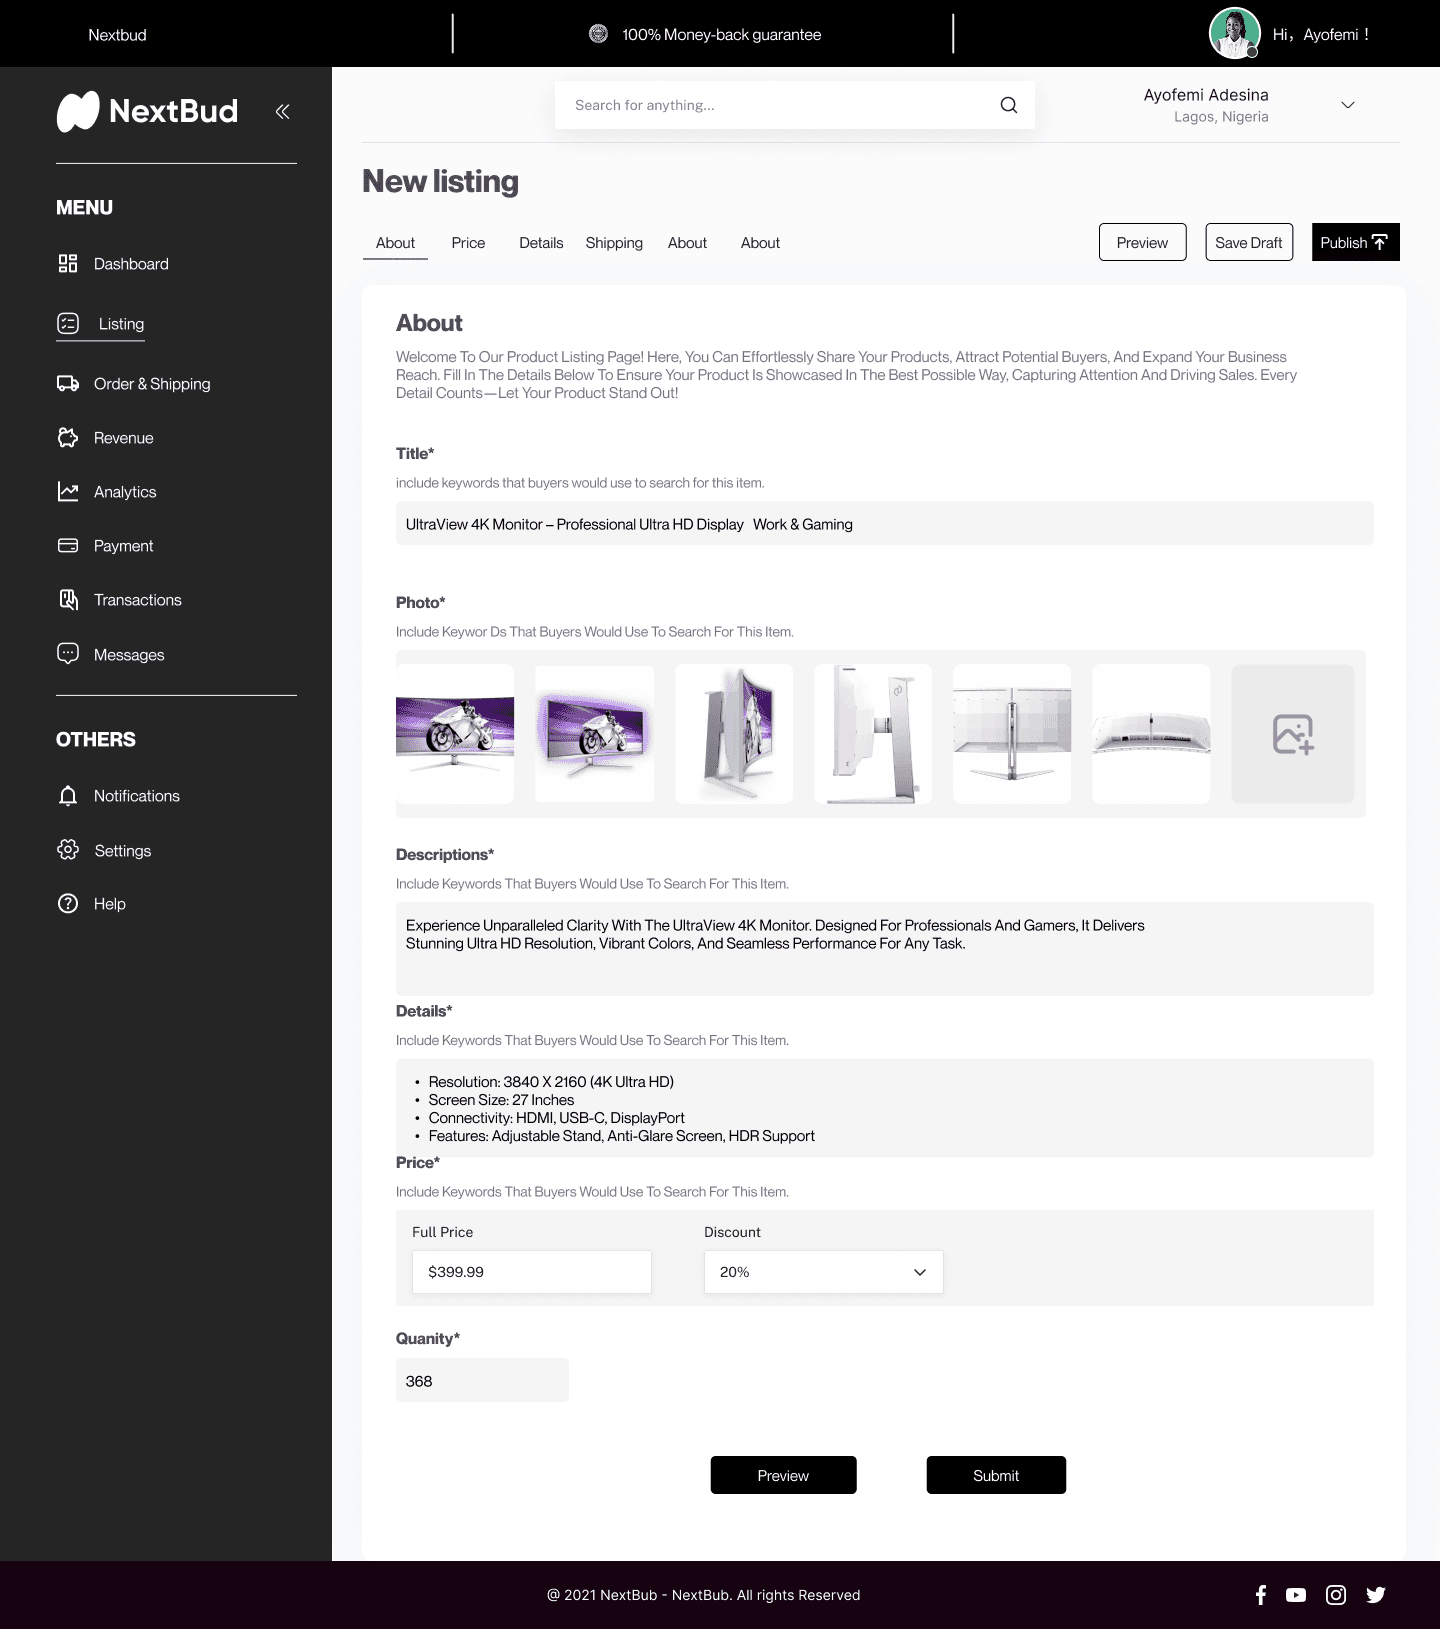Viewport: 1440px width, 1629px height.
Task: Open Settings in the sidebar
Action: tap(123, 851)
